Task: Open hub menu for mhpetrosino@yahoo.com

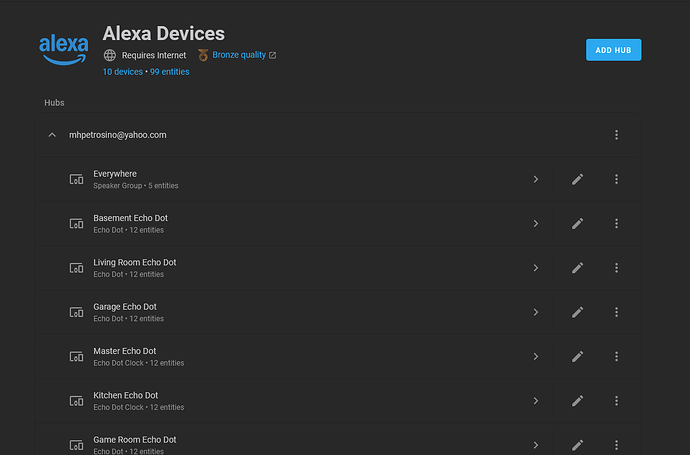Action: click(616, 135)
